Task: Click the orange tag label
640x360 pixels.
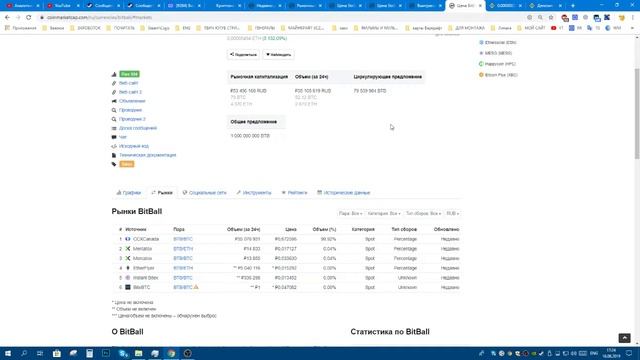Action: click(127, 164)
